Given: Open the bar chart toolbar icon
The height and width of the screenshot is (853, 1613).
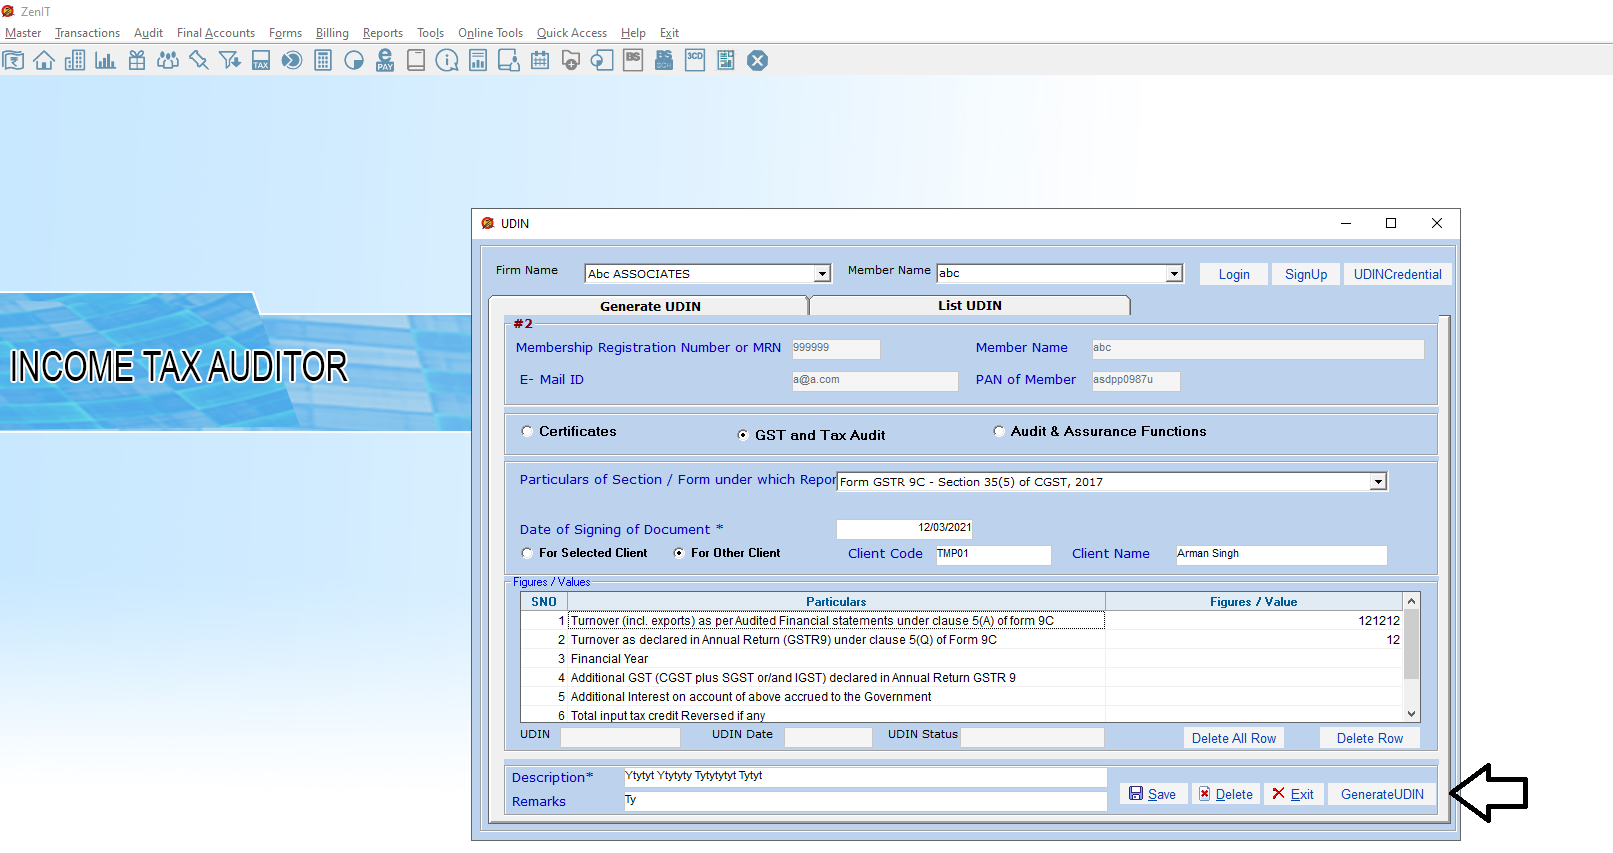Looking at the screenshot, I should point(105,61).
